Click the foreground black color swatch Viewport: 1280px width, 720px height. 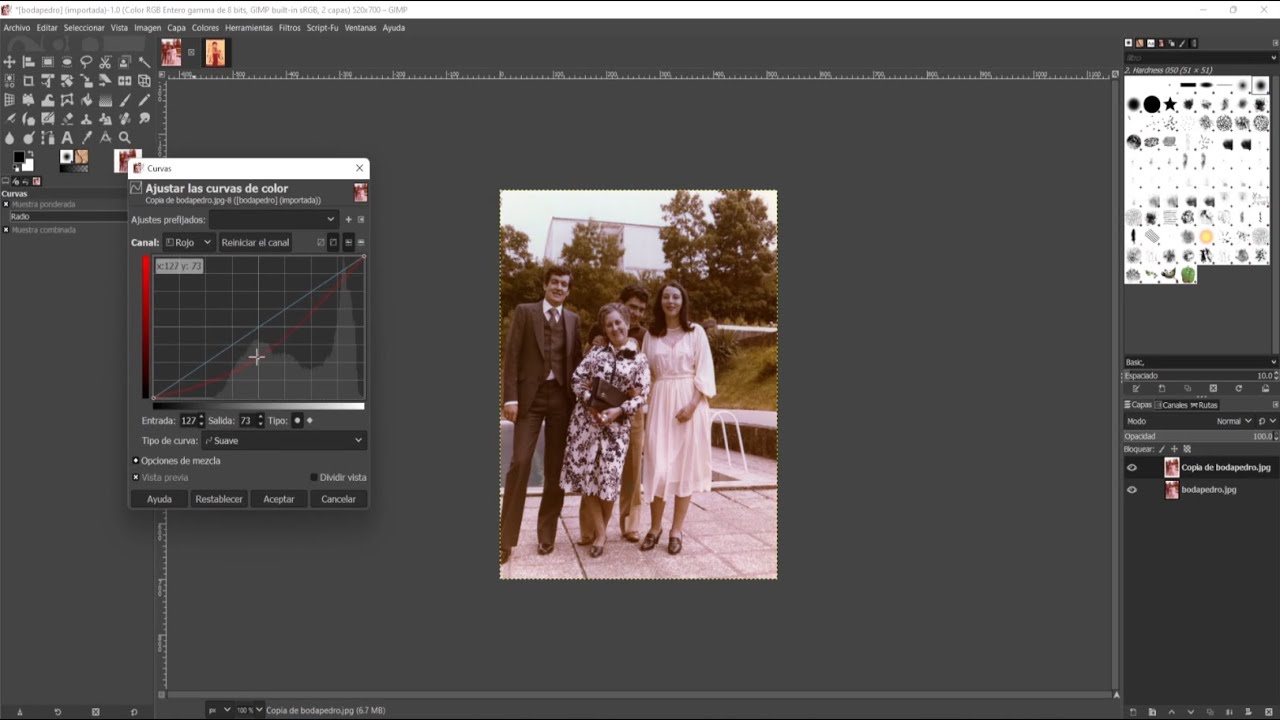tap(18, 157)
